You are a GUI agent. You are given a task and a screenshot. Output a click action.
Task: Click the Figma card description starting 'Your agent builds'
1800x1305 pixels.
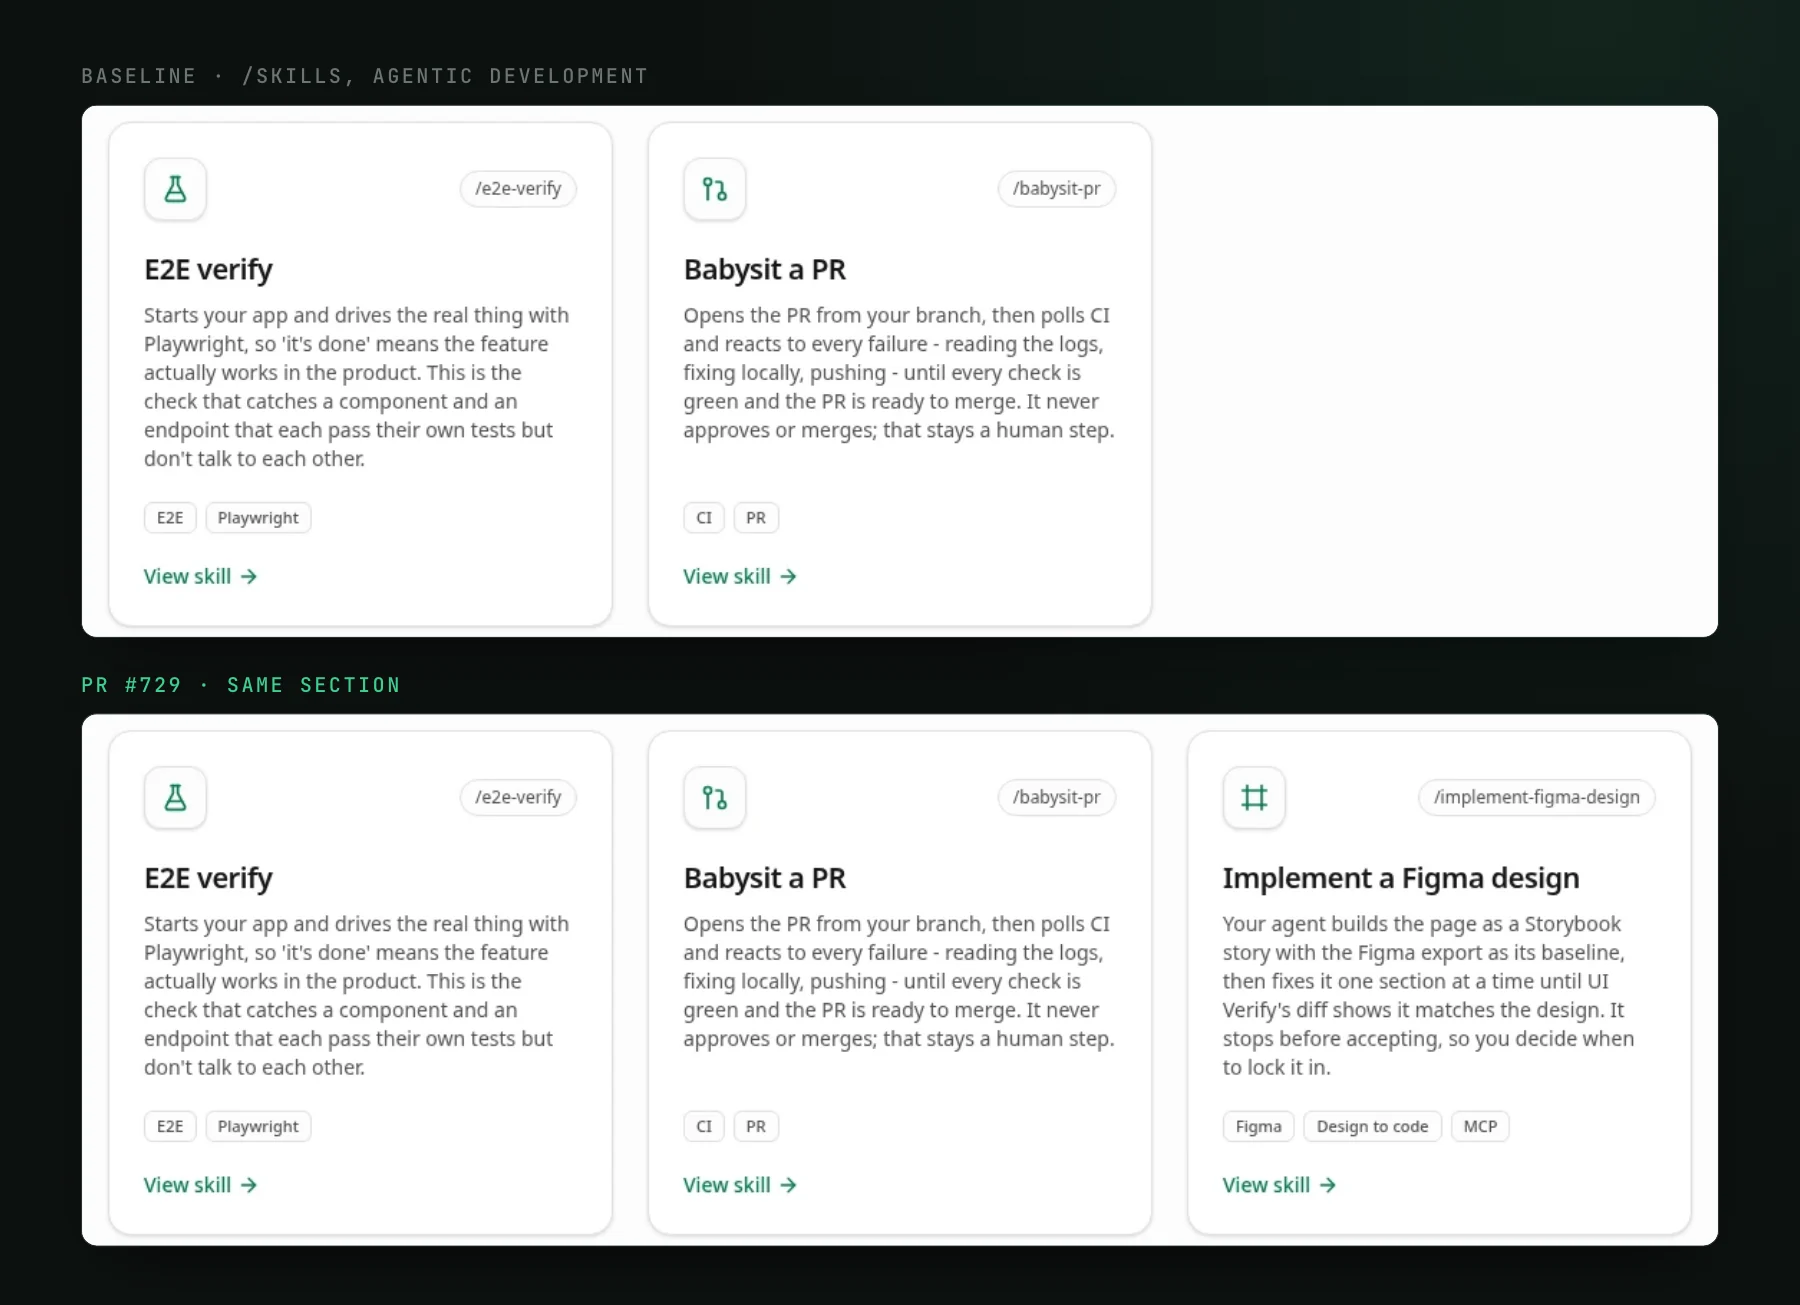click(x=1428, y=996)
